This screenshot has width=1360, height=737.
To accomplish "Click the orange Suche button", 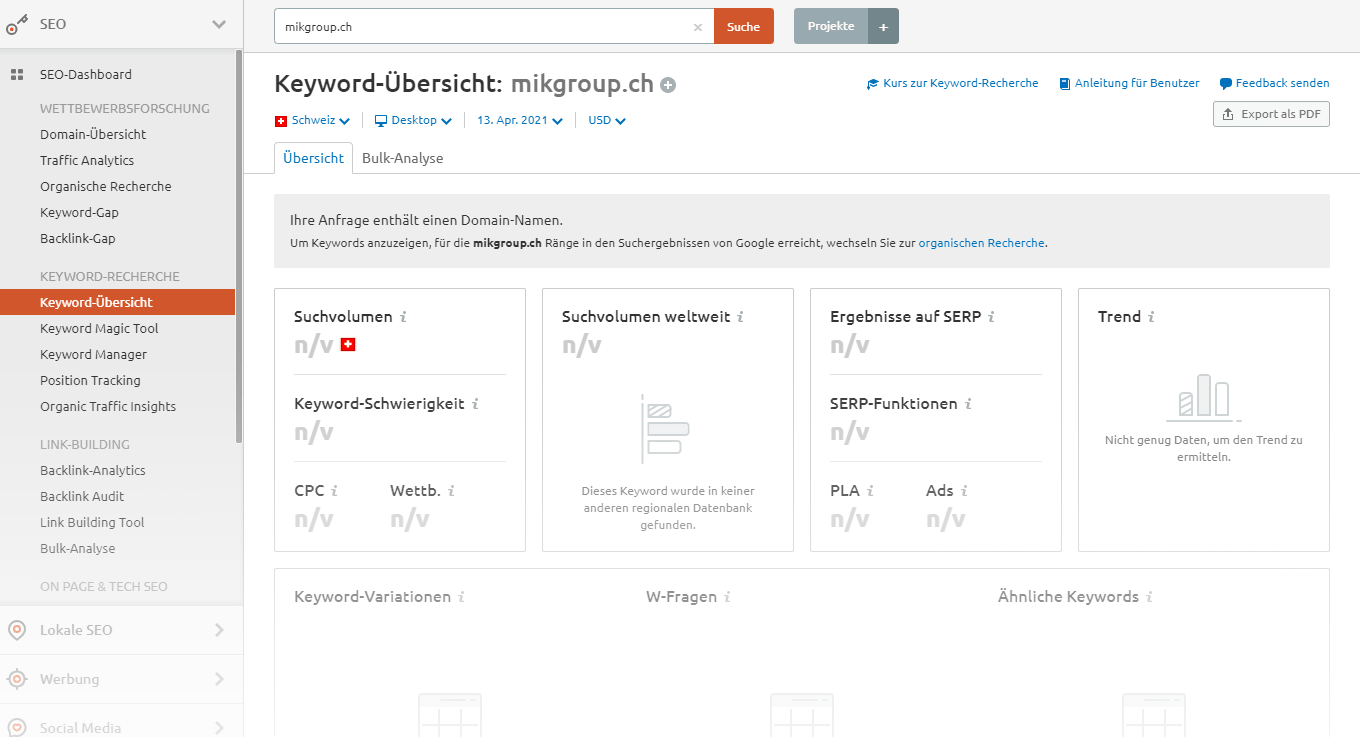I will pos(744,27).
